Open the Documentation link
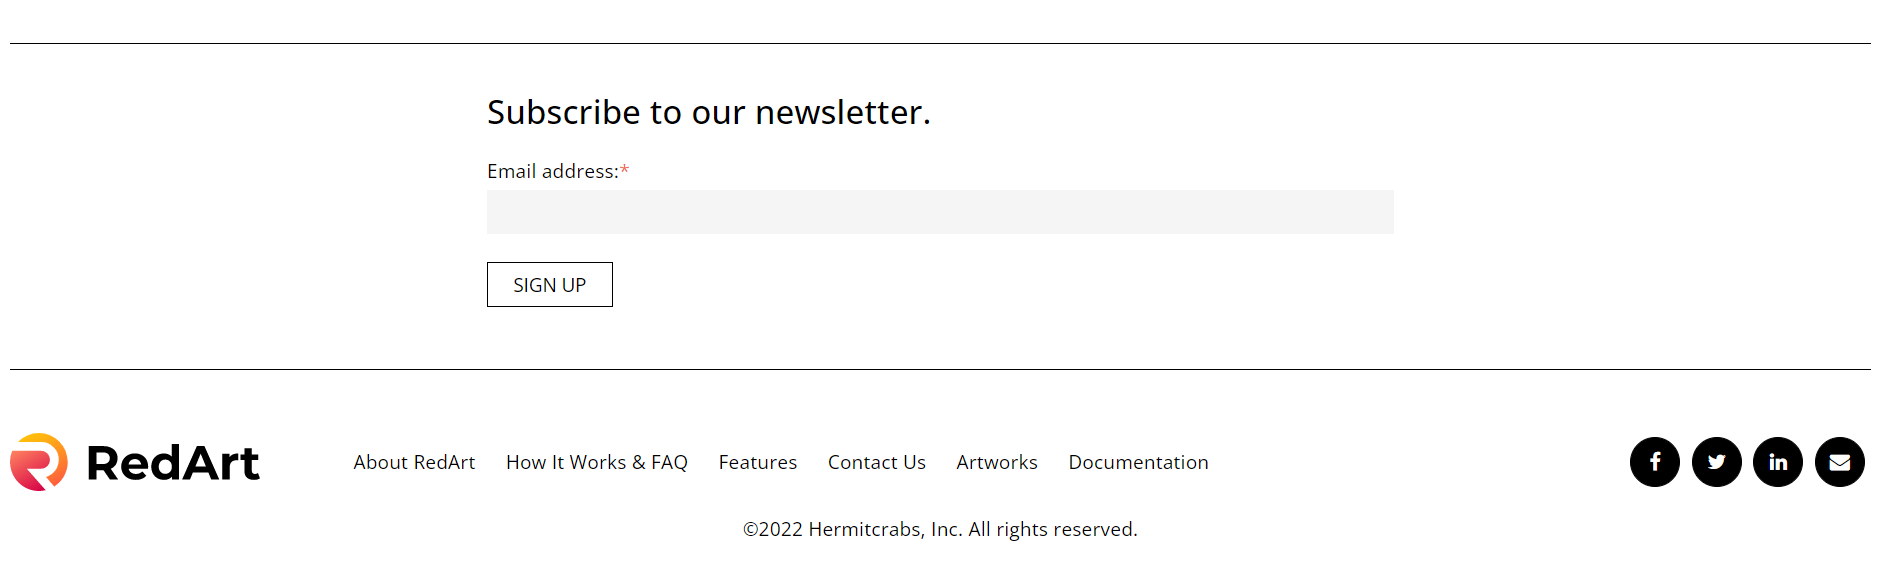1884x573 pixels. (1138, 462)
